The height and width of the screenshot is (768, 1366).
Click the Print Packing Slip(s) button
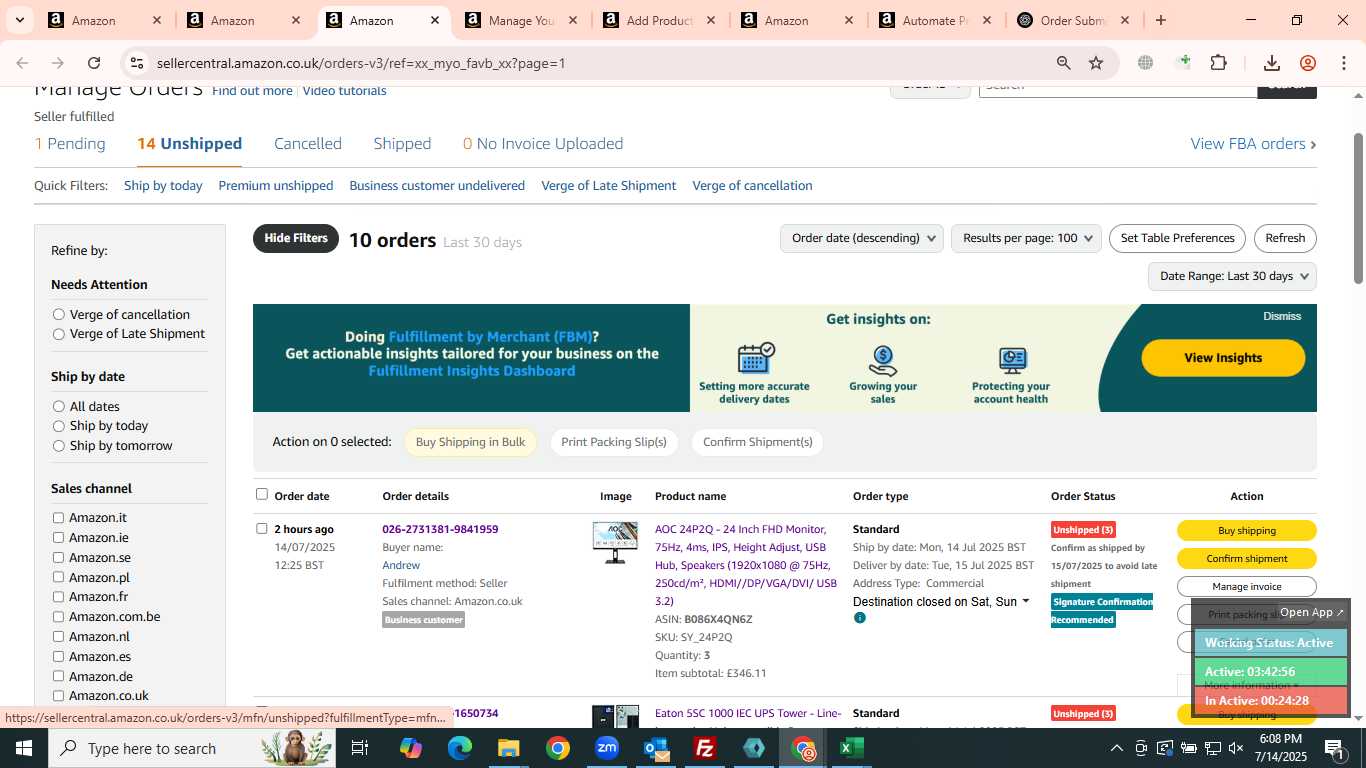point(614,442)
